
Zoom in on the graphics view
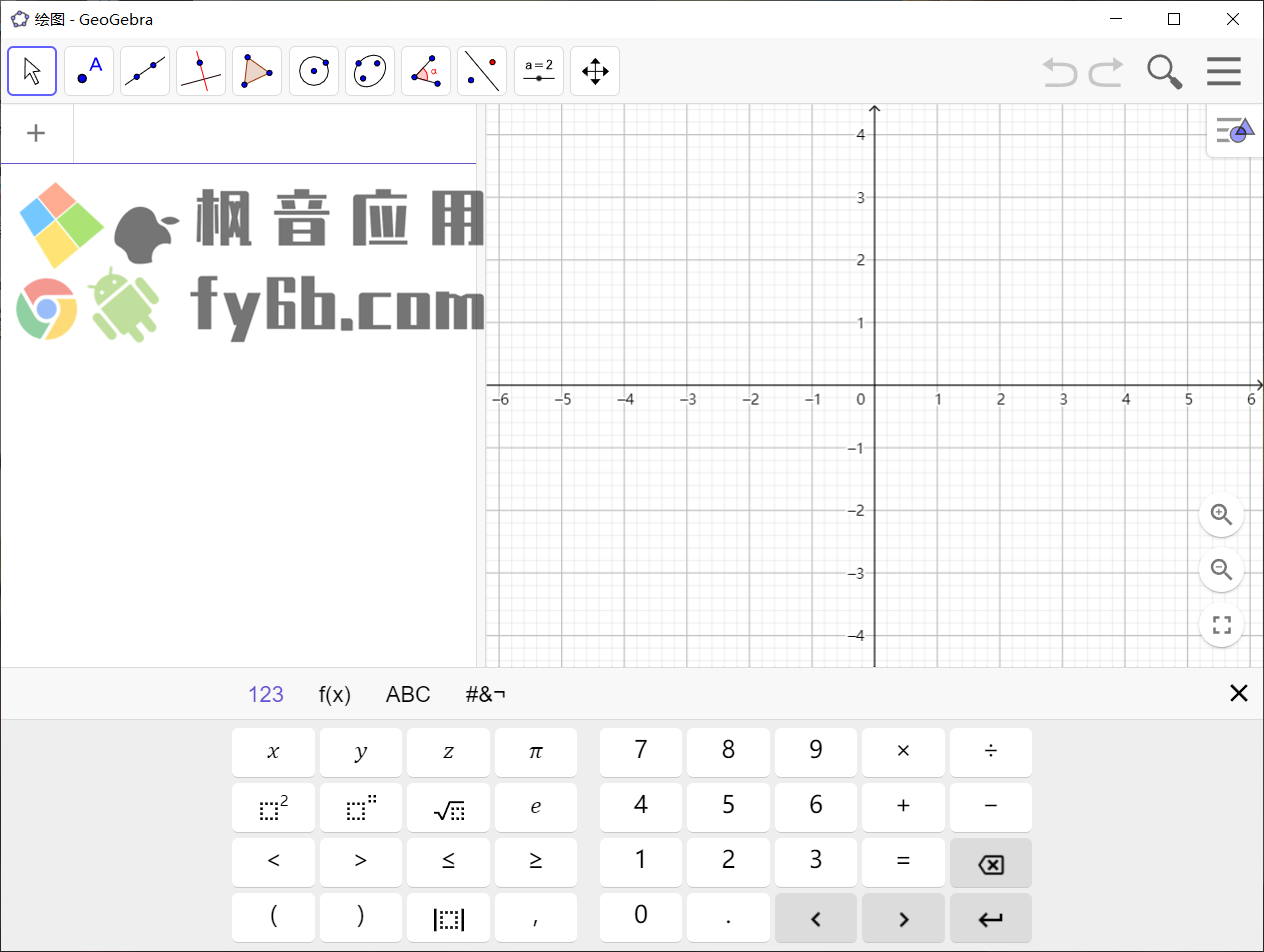1221,514
